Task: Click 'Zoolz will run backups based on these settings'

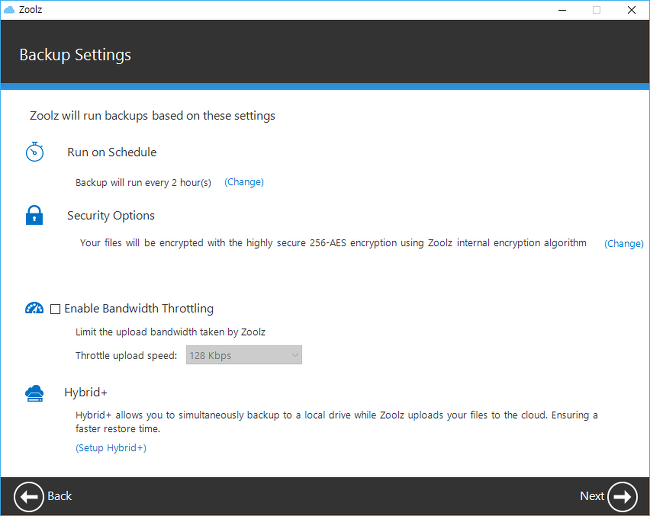Action: [153, 116]
